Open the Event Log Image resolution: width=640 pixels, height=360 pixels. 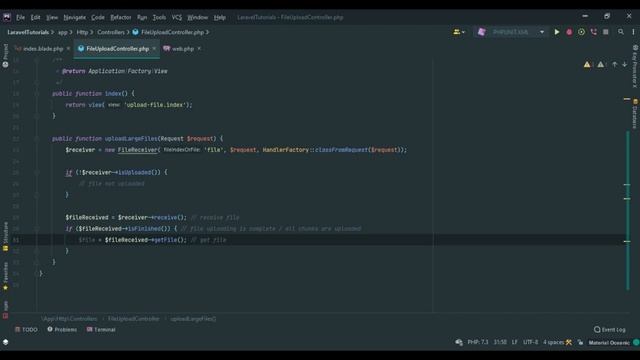pyautogui.click(x=610, y=329)
